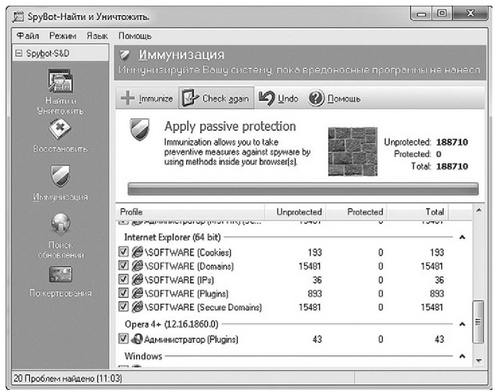Select the Иммунизация shield sidebar icon
The image size is (499, 392).
[x=60, y=176]
